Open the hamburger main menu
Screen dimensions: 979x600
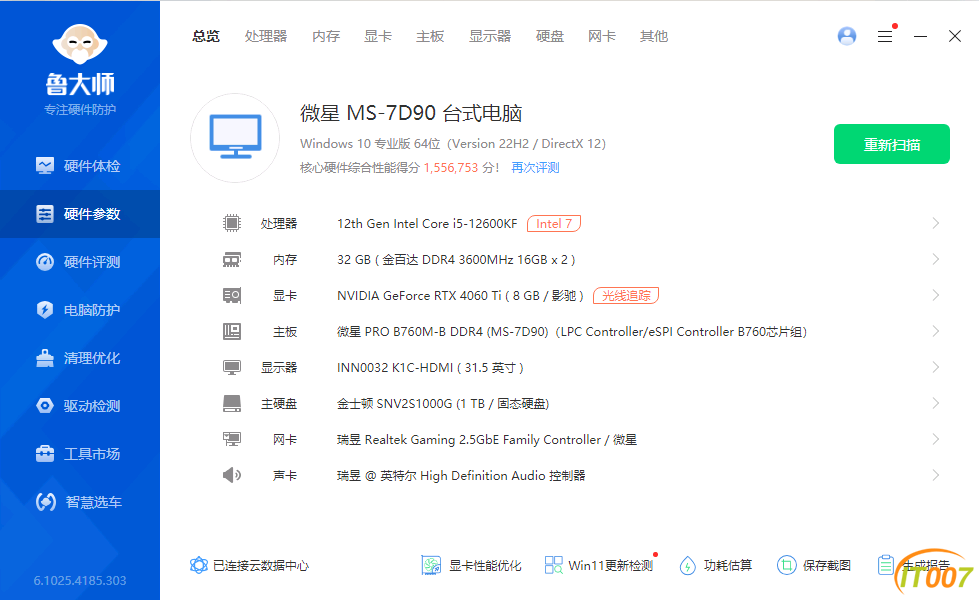[x=885, y=36]
